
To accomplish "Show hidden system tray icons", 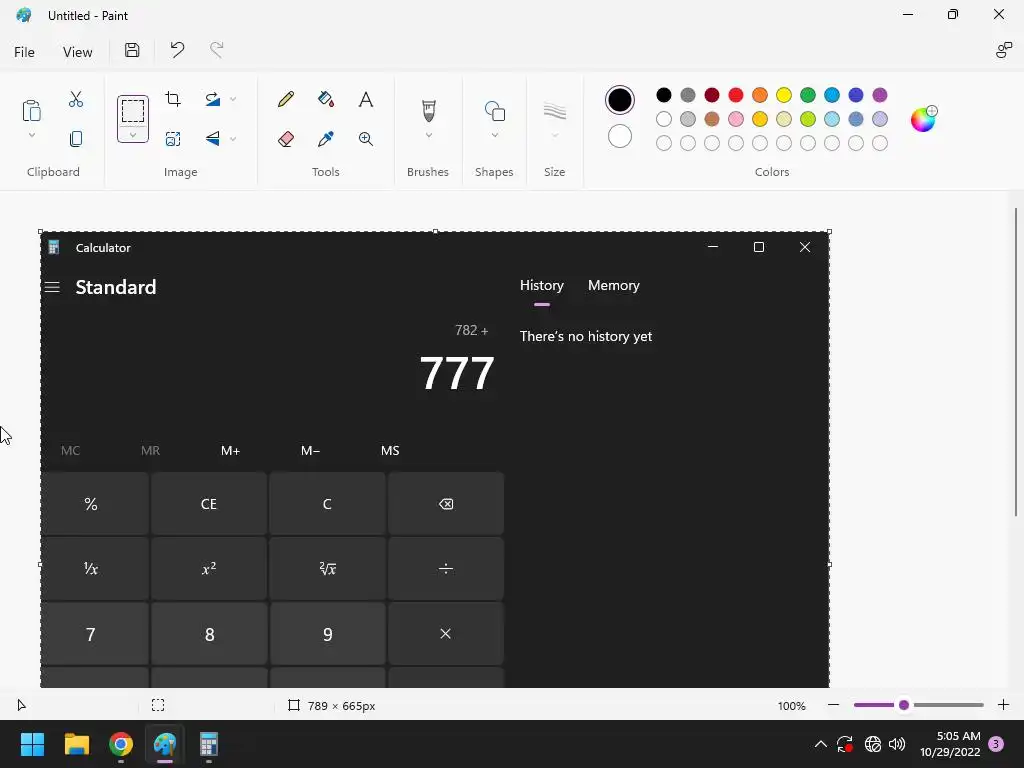I will [x=821, y=744].
